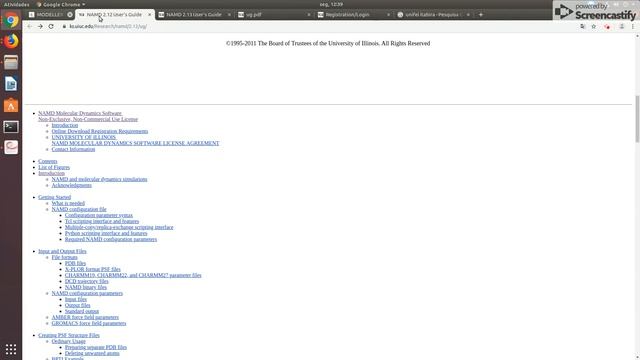This screenshot has height=360, width=640.
Task: Reload the current page
Action: pos(51,26)
